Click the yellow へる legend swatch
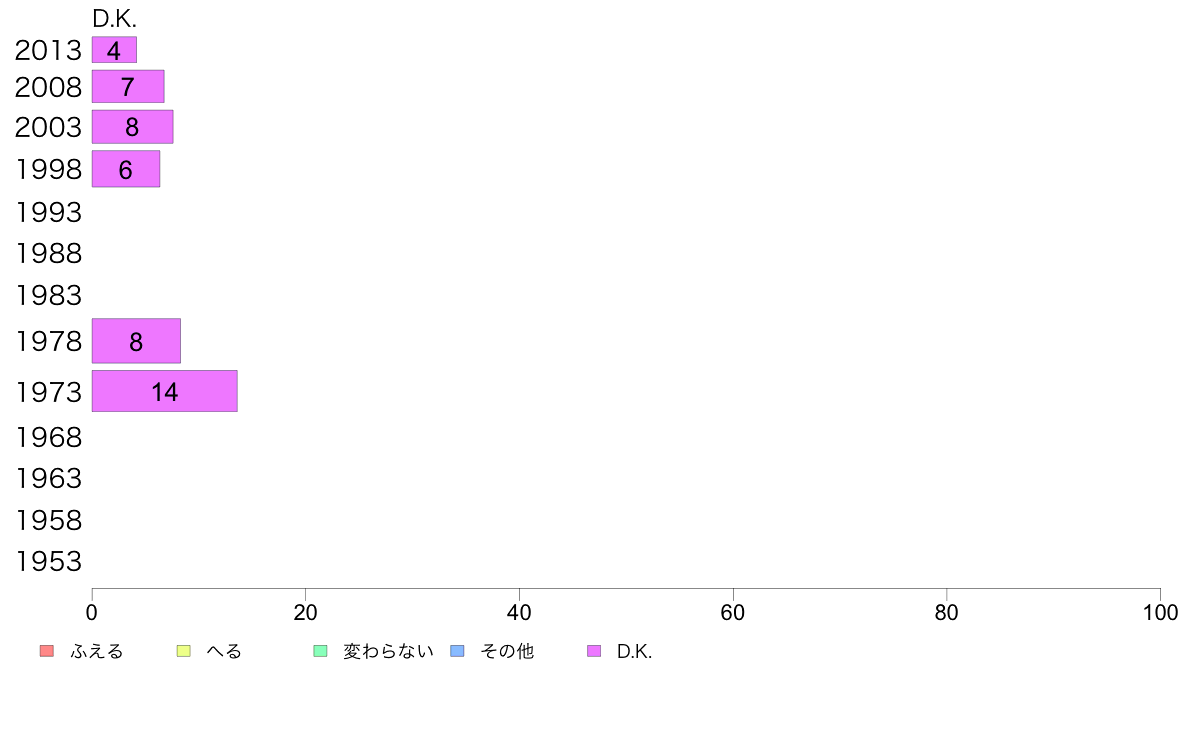The image size is (1188, 736). (183, 651)
